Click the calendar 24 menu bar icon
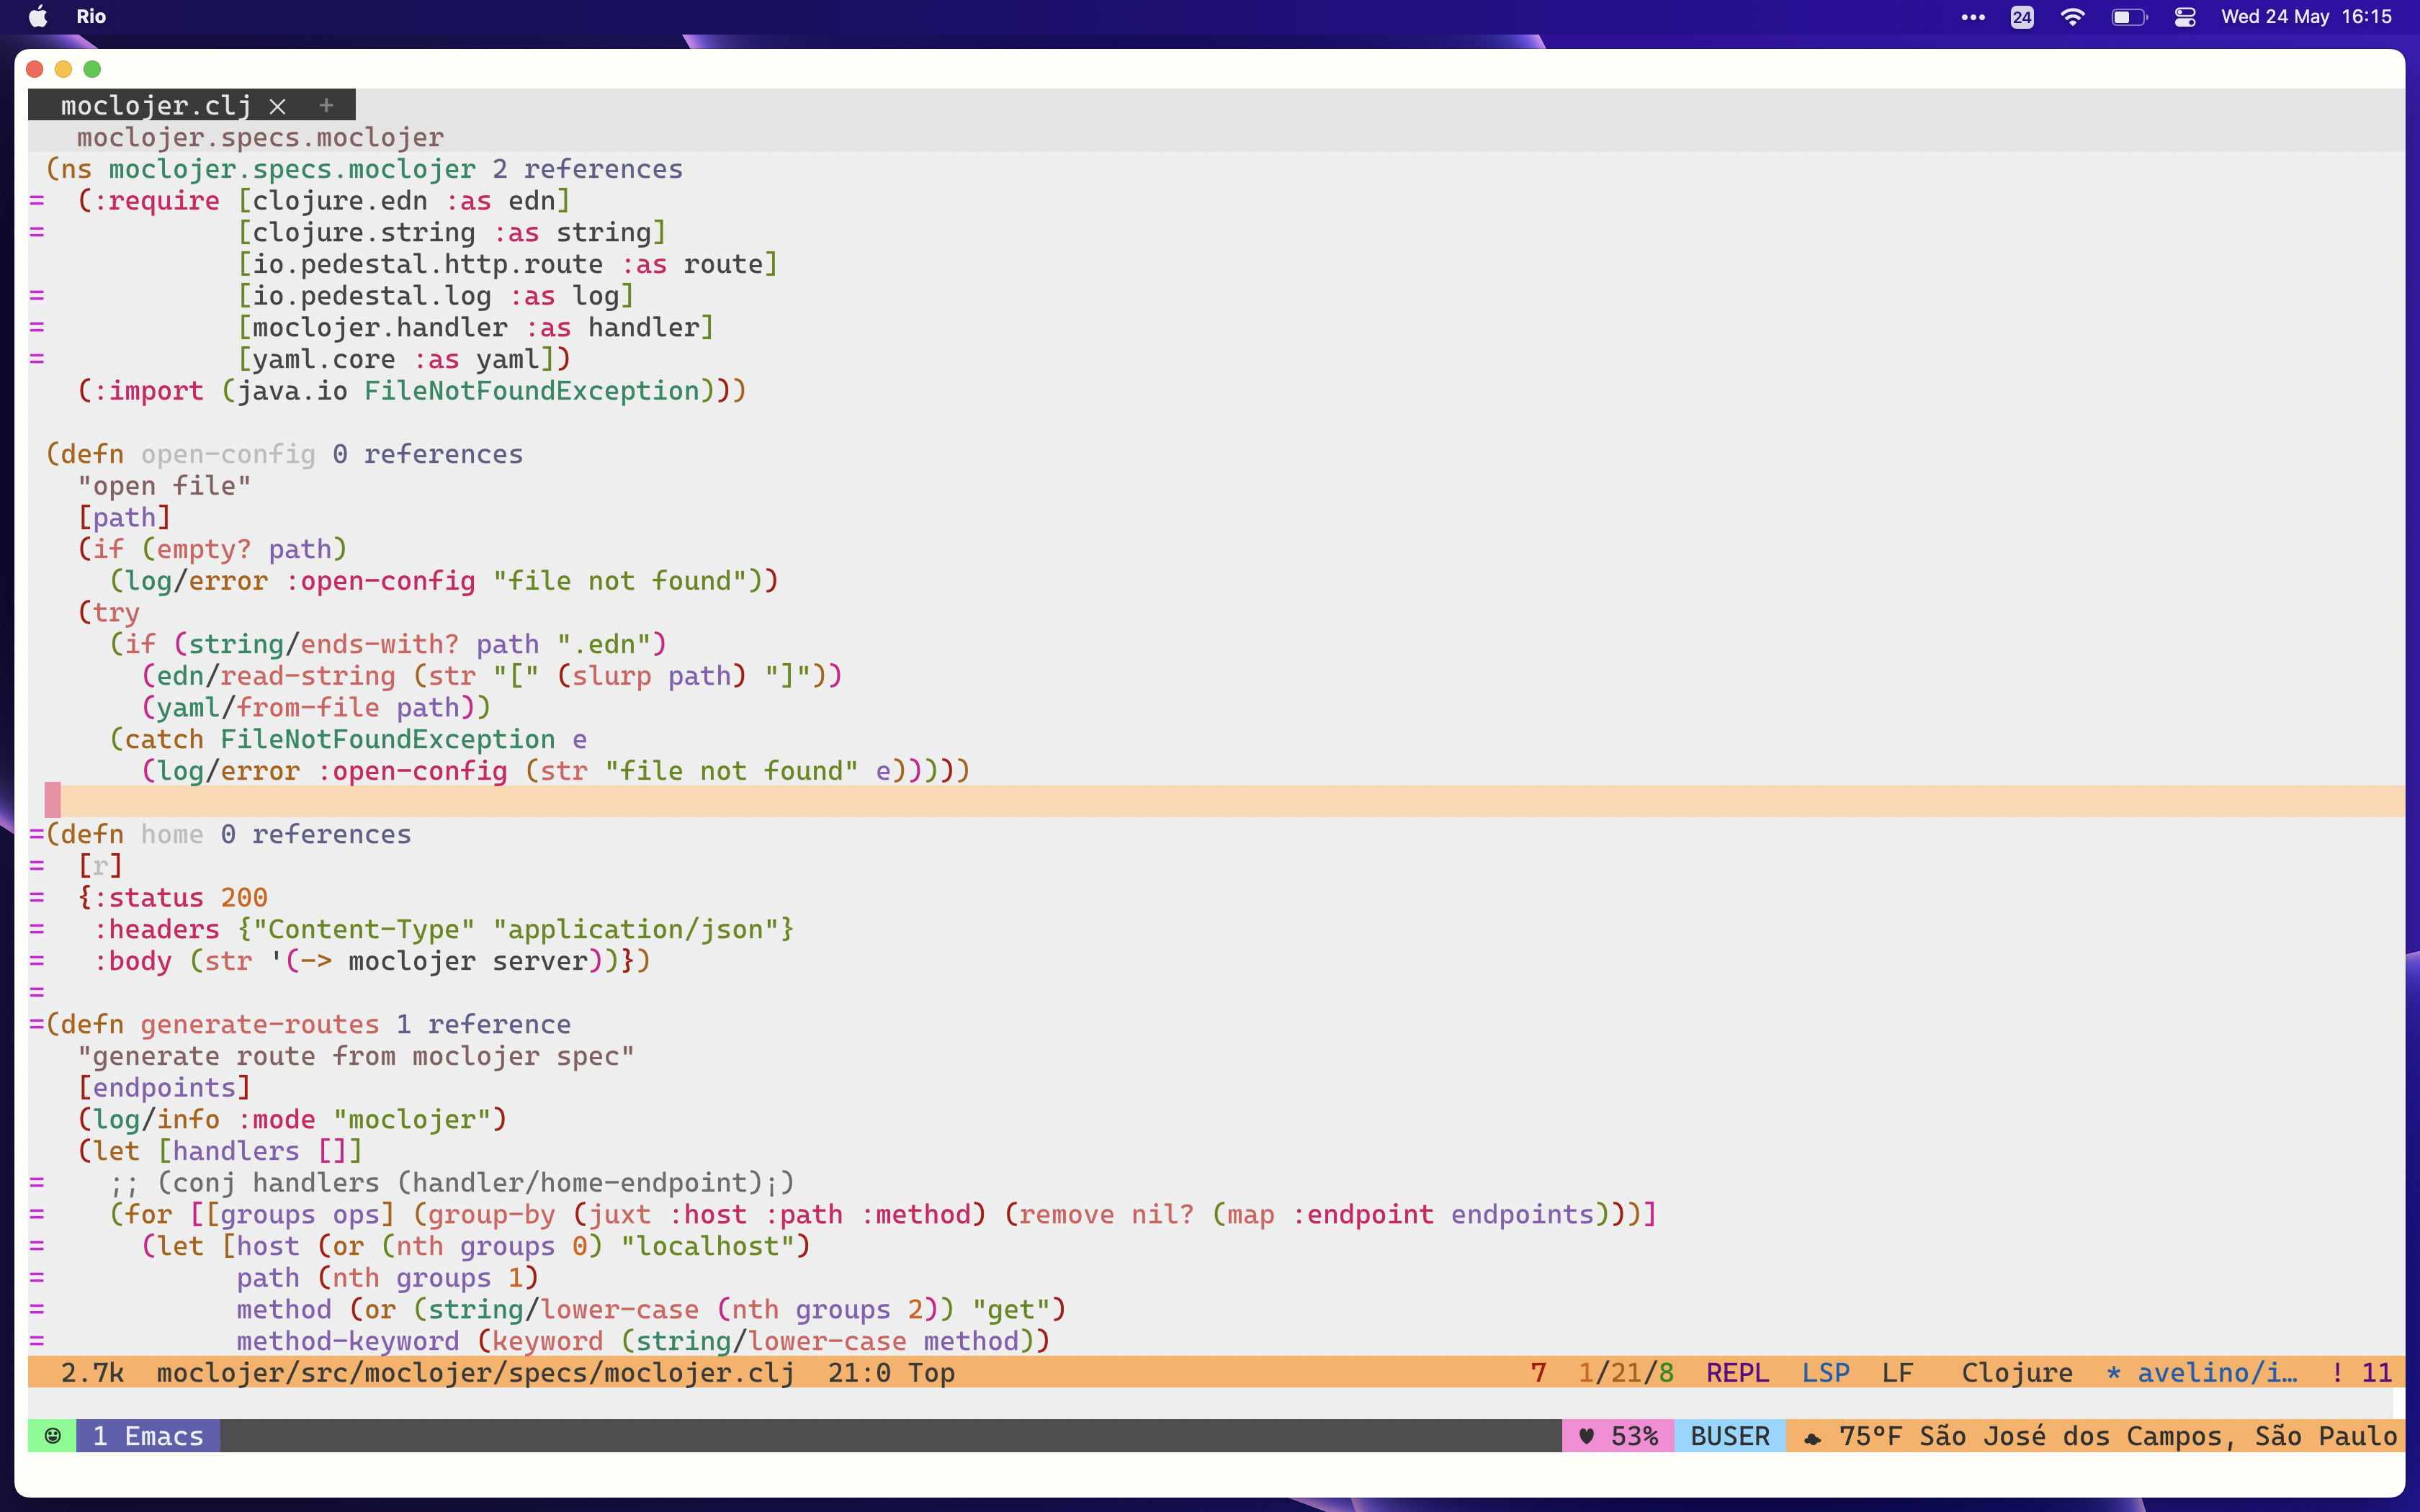This screenshot has width=2420, height=1512. (x=2022, y=17)
